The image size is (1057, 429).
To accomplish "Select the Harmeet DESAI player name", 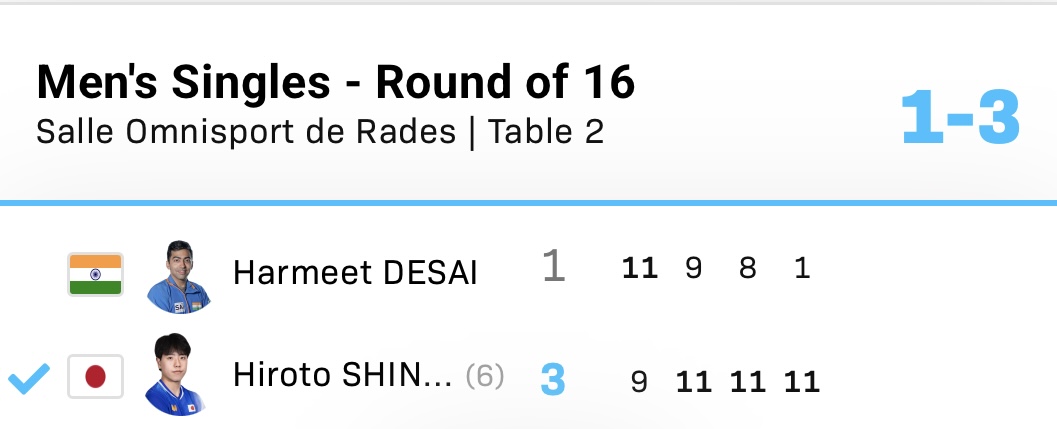I will (354, 273).
